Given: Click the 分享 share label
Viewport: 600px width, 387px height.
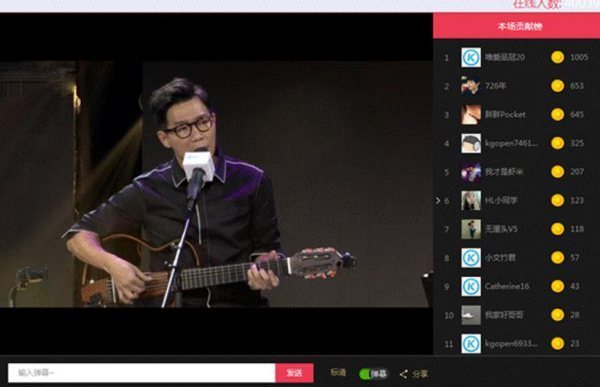Looking at the screenshot, I should point(420,374).
